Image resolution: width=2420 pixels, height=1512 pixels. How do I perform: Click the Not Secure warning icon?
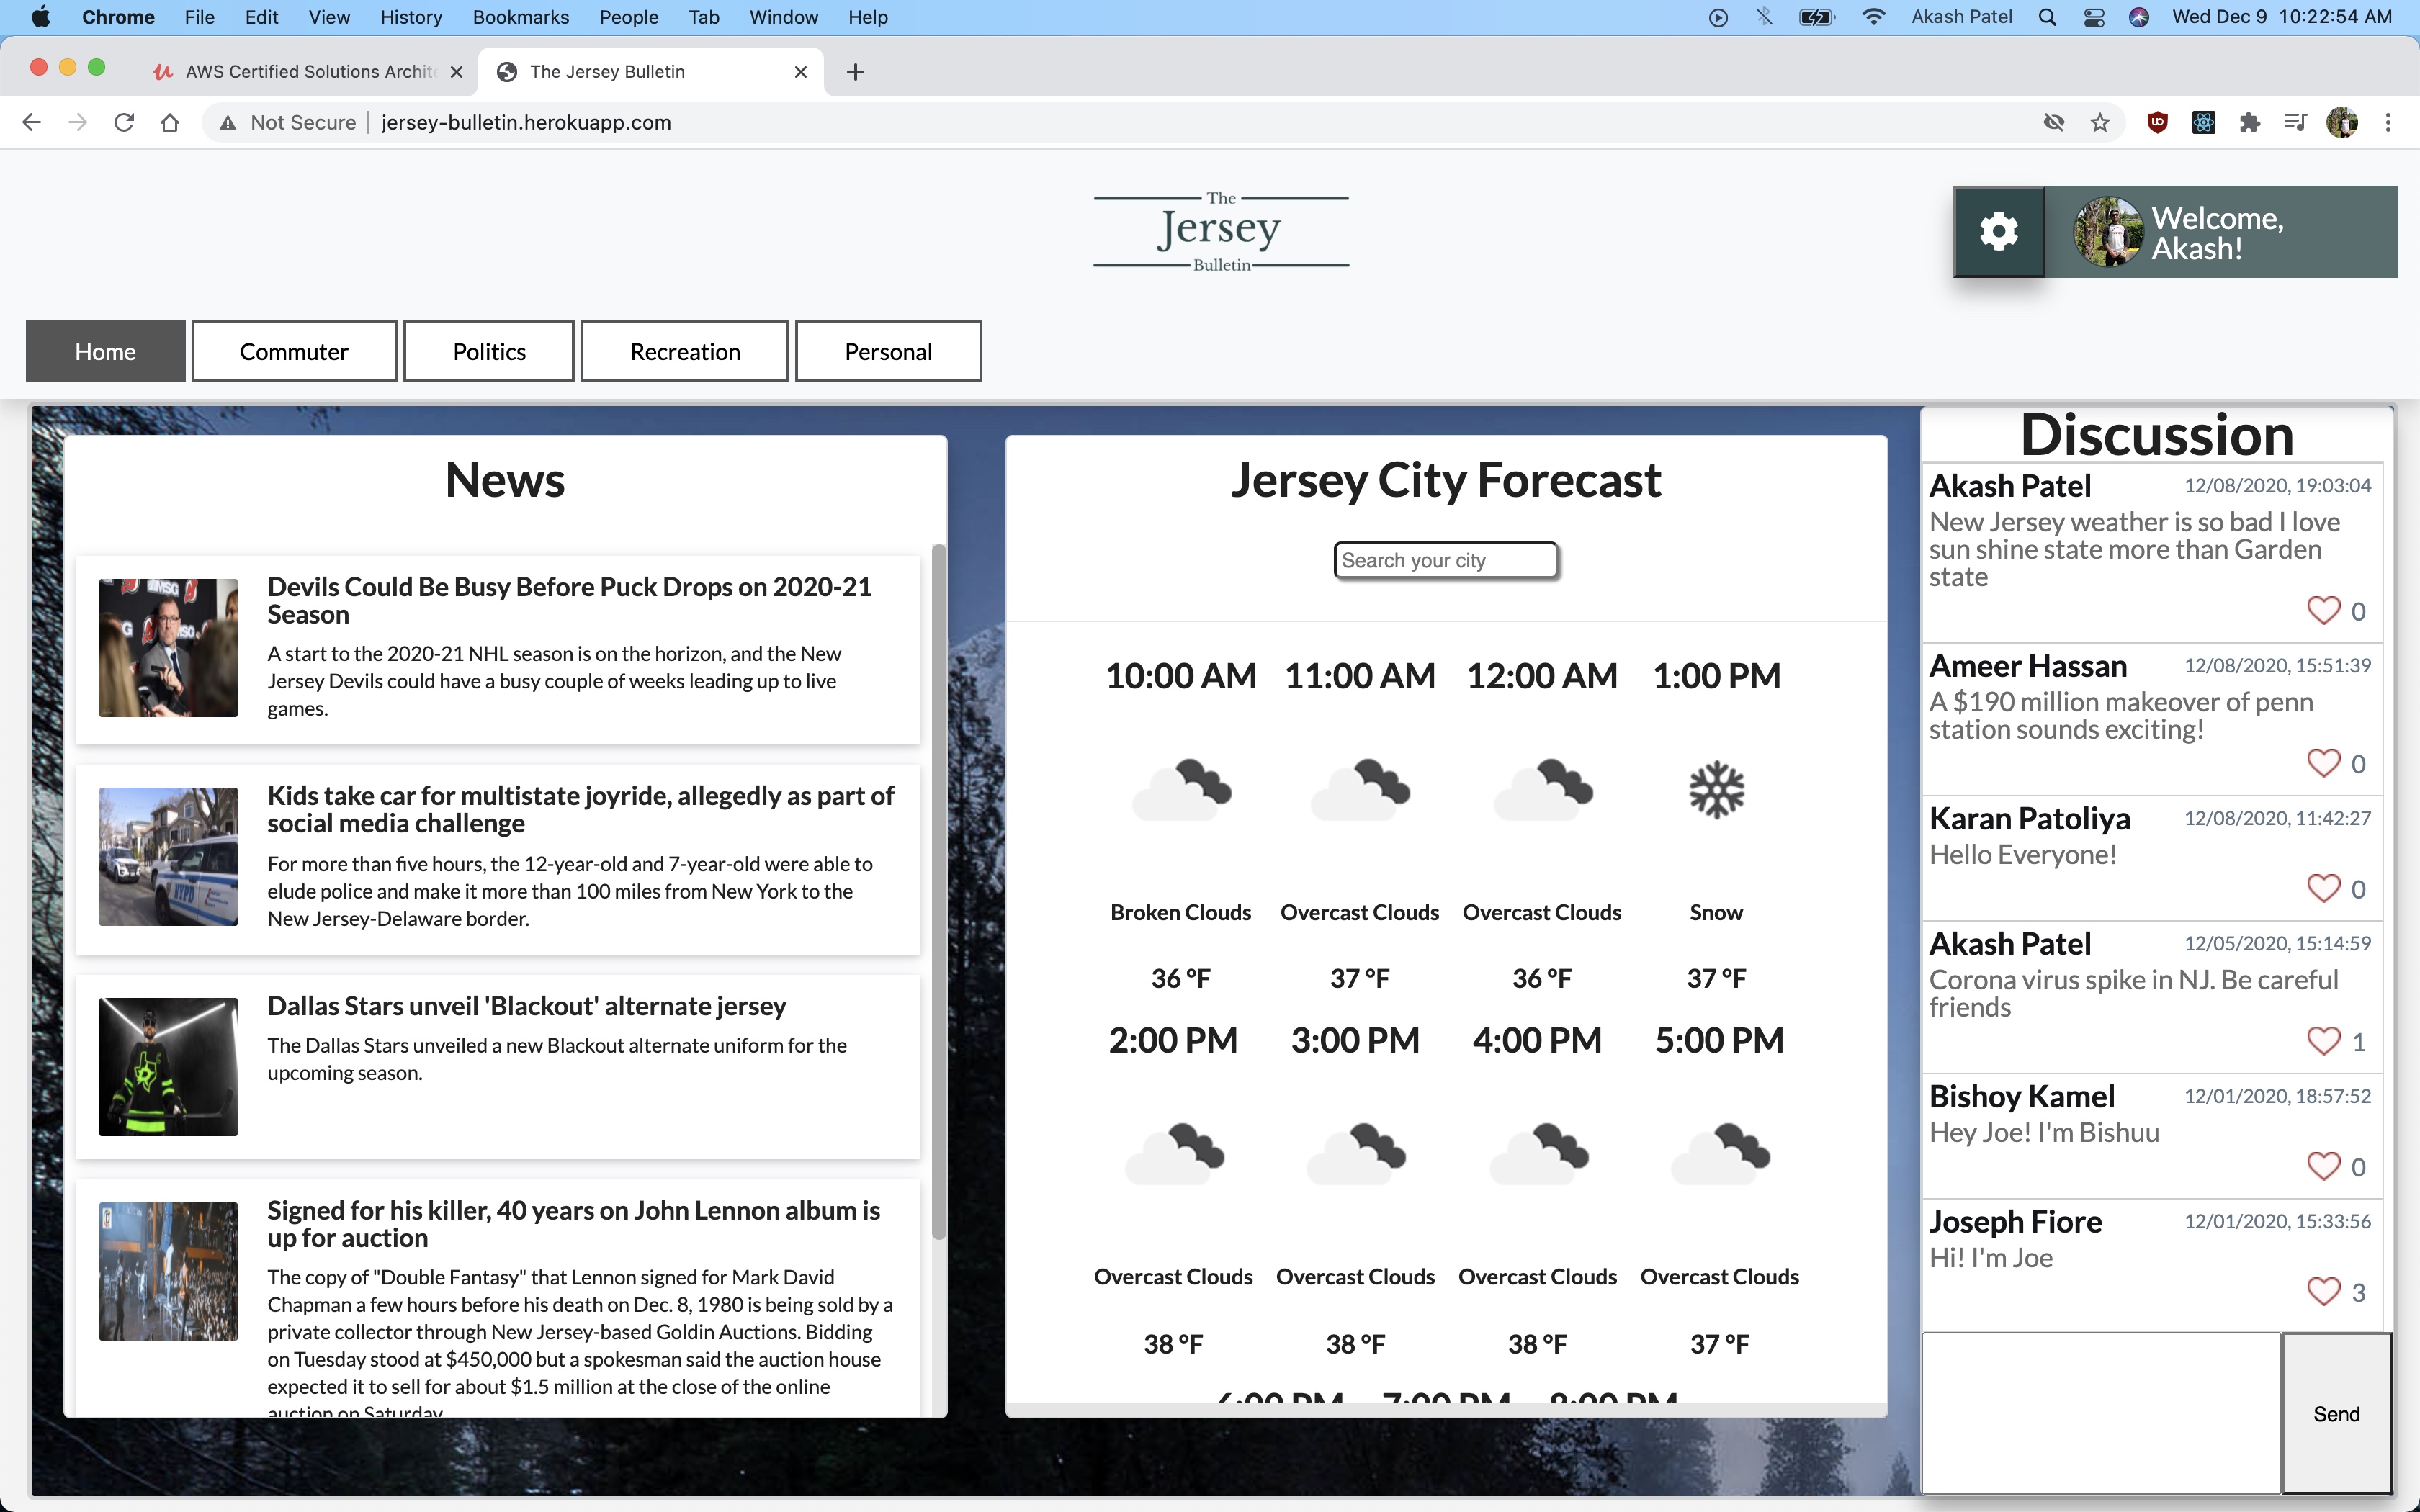point(229,122)
